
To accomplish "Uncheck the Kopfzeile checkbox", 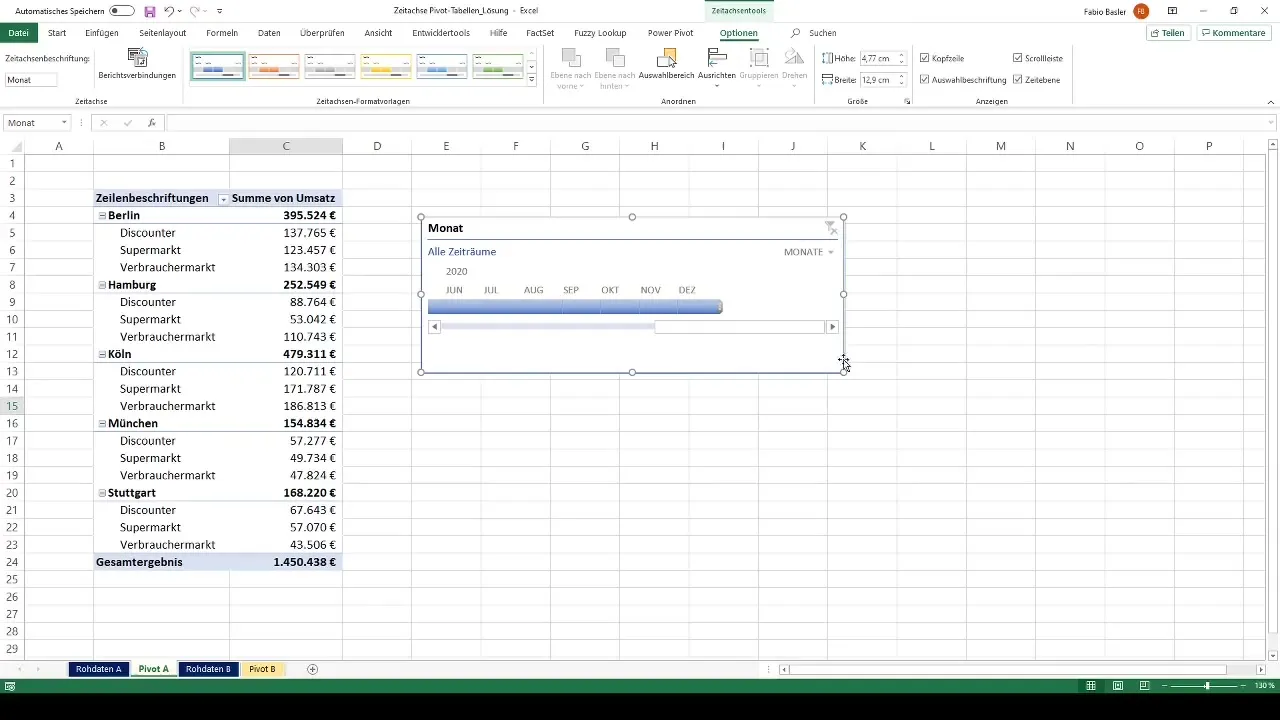I will tap(924, 58).
